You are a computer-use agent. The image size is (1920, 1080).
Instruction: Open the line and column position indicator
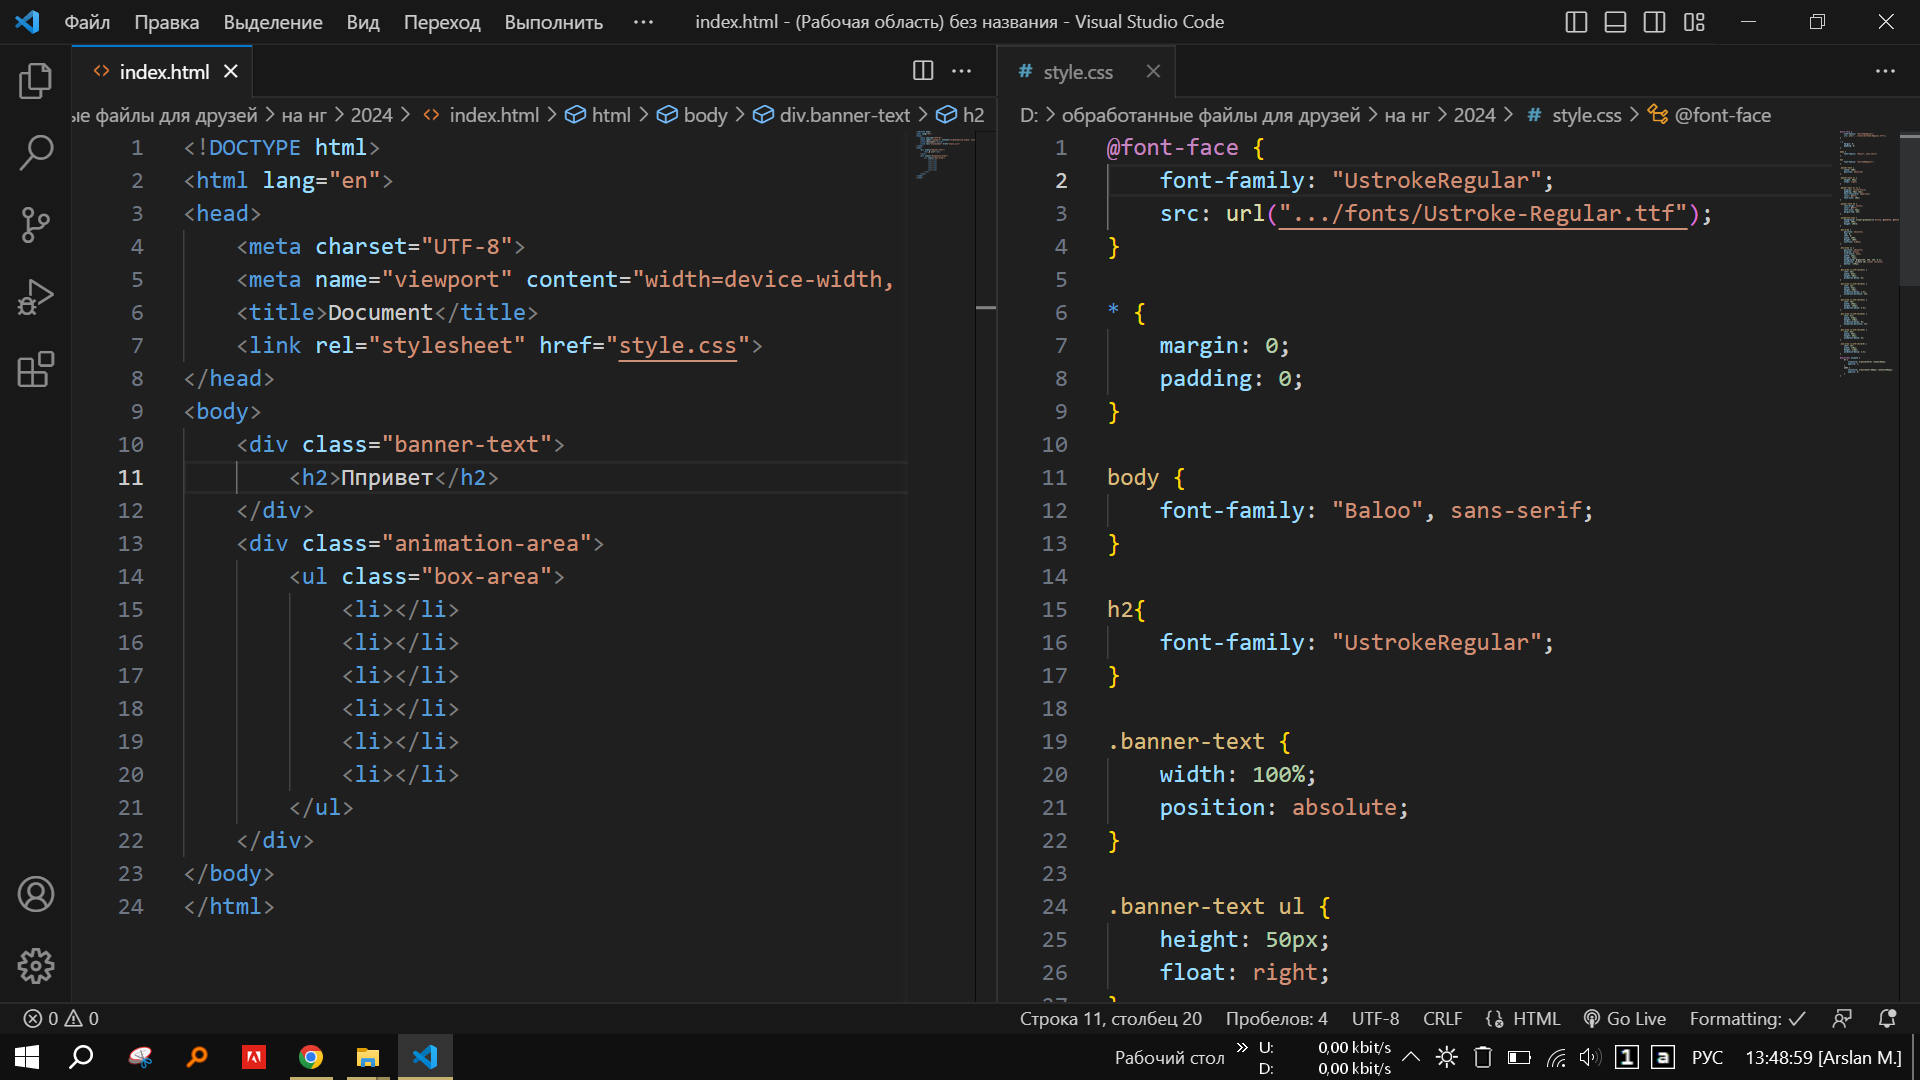pyautogui.click(x=1111, y=1019)
